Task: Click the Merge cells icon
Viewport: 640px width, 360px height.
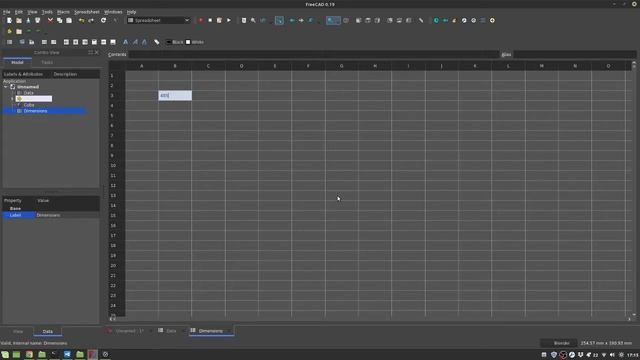Action: tap(44, 42)
